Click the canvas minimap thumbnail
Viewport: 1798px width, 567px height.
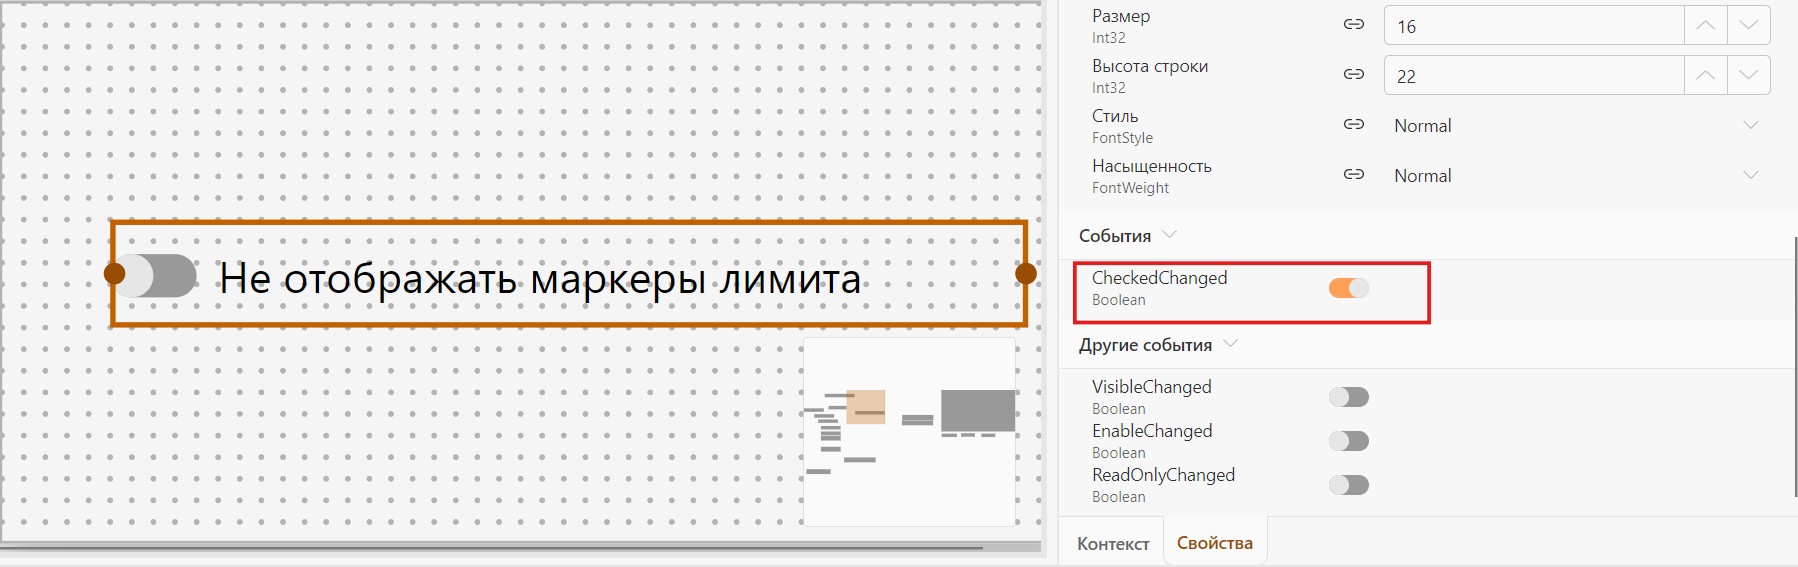coord(910,432)
